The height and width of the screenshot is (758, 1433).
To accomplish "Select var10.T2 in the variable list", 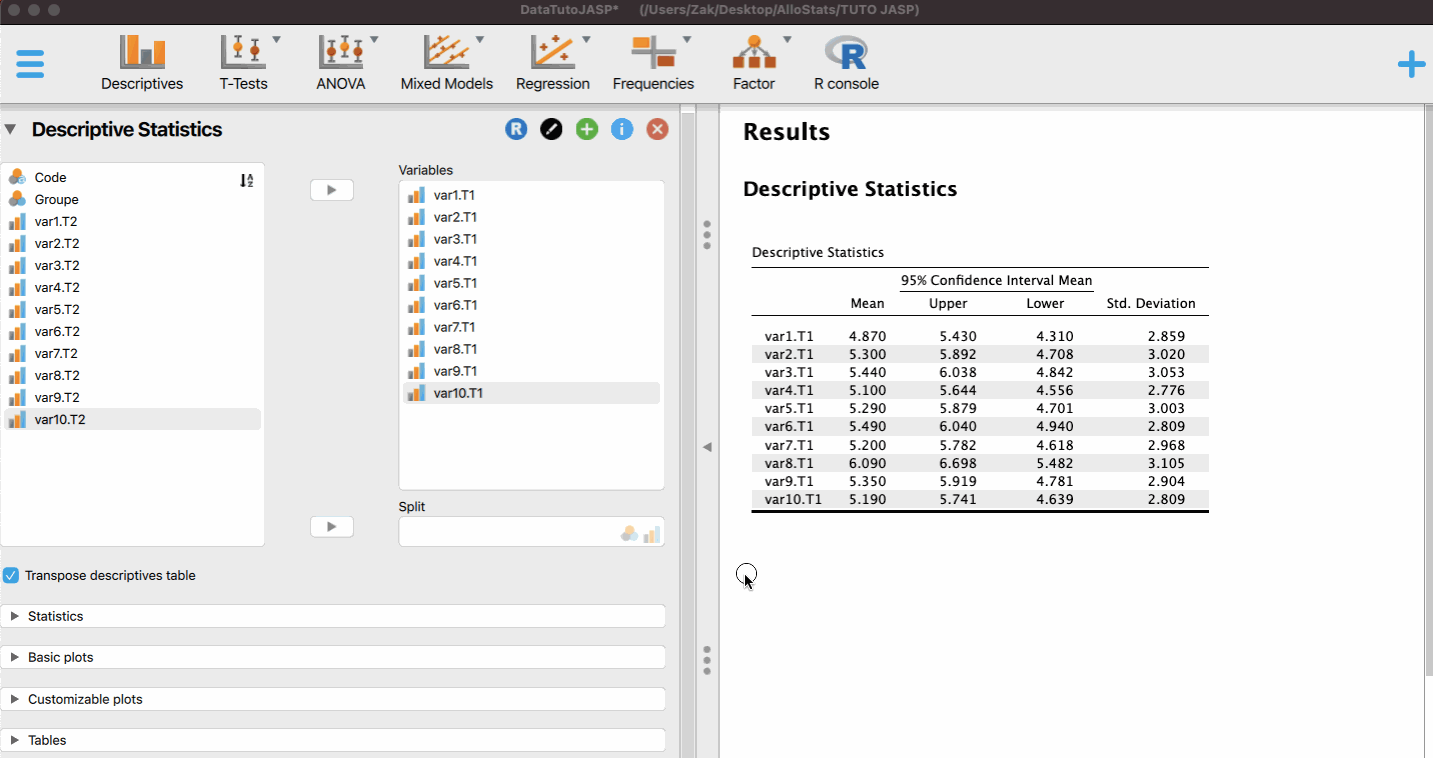I will [62, 419].
